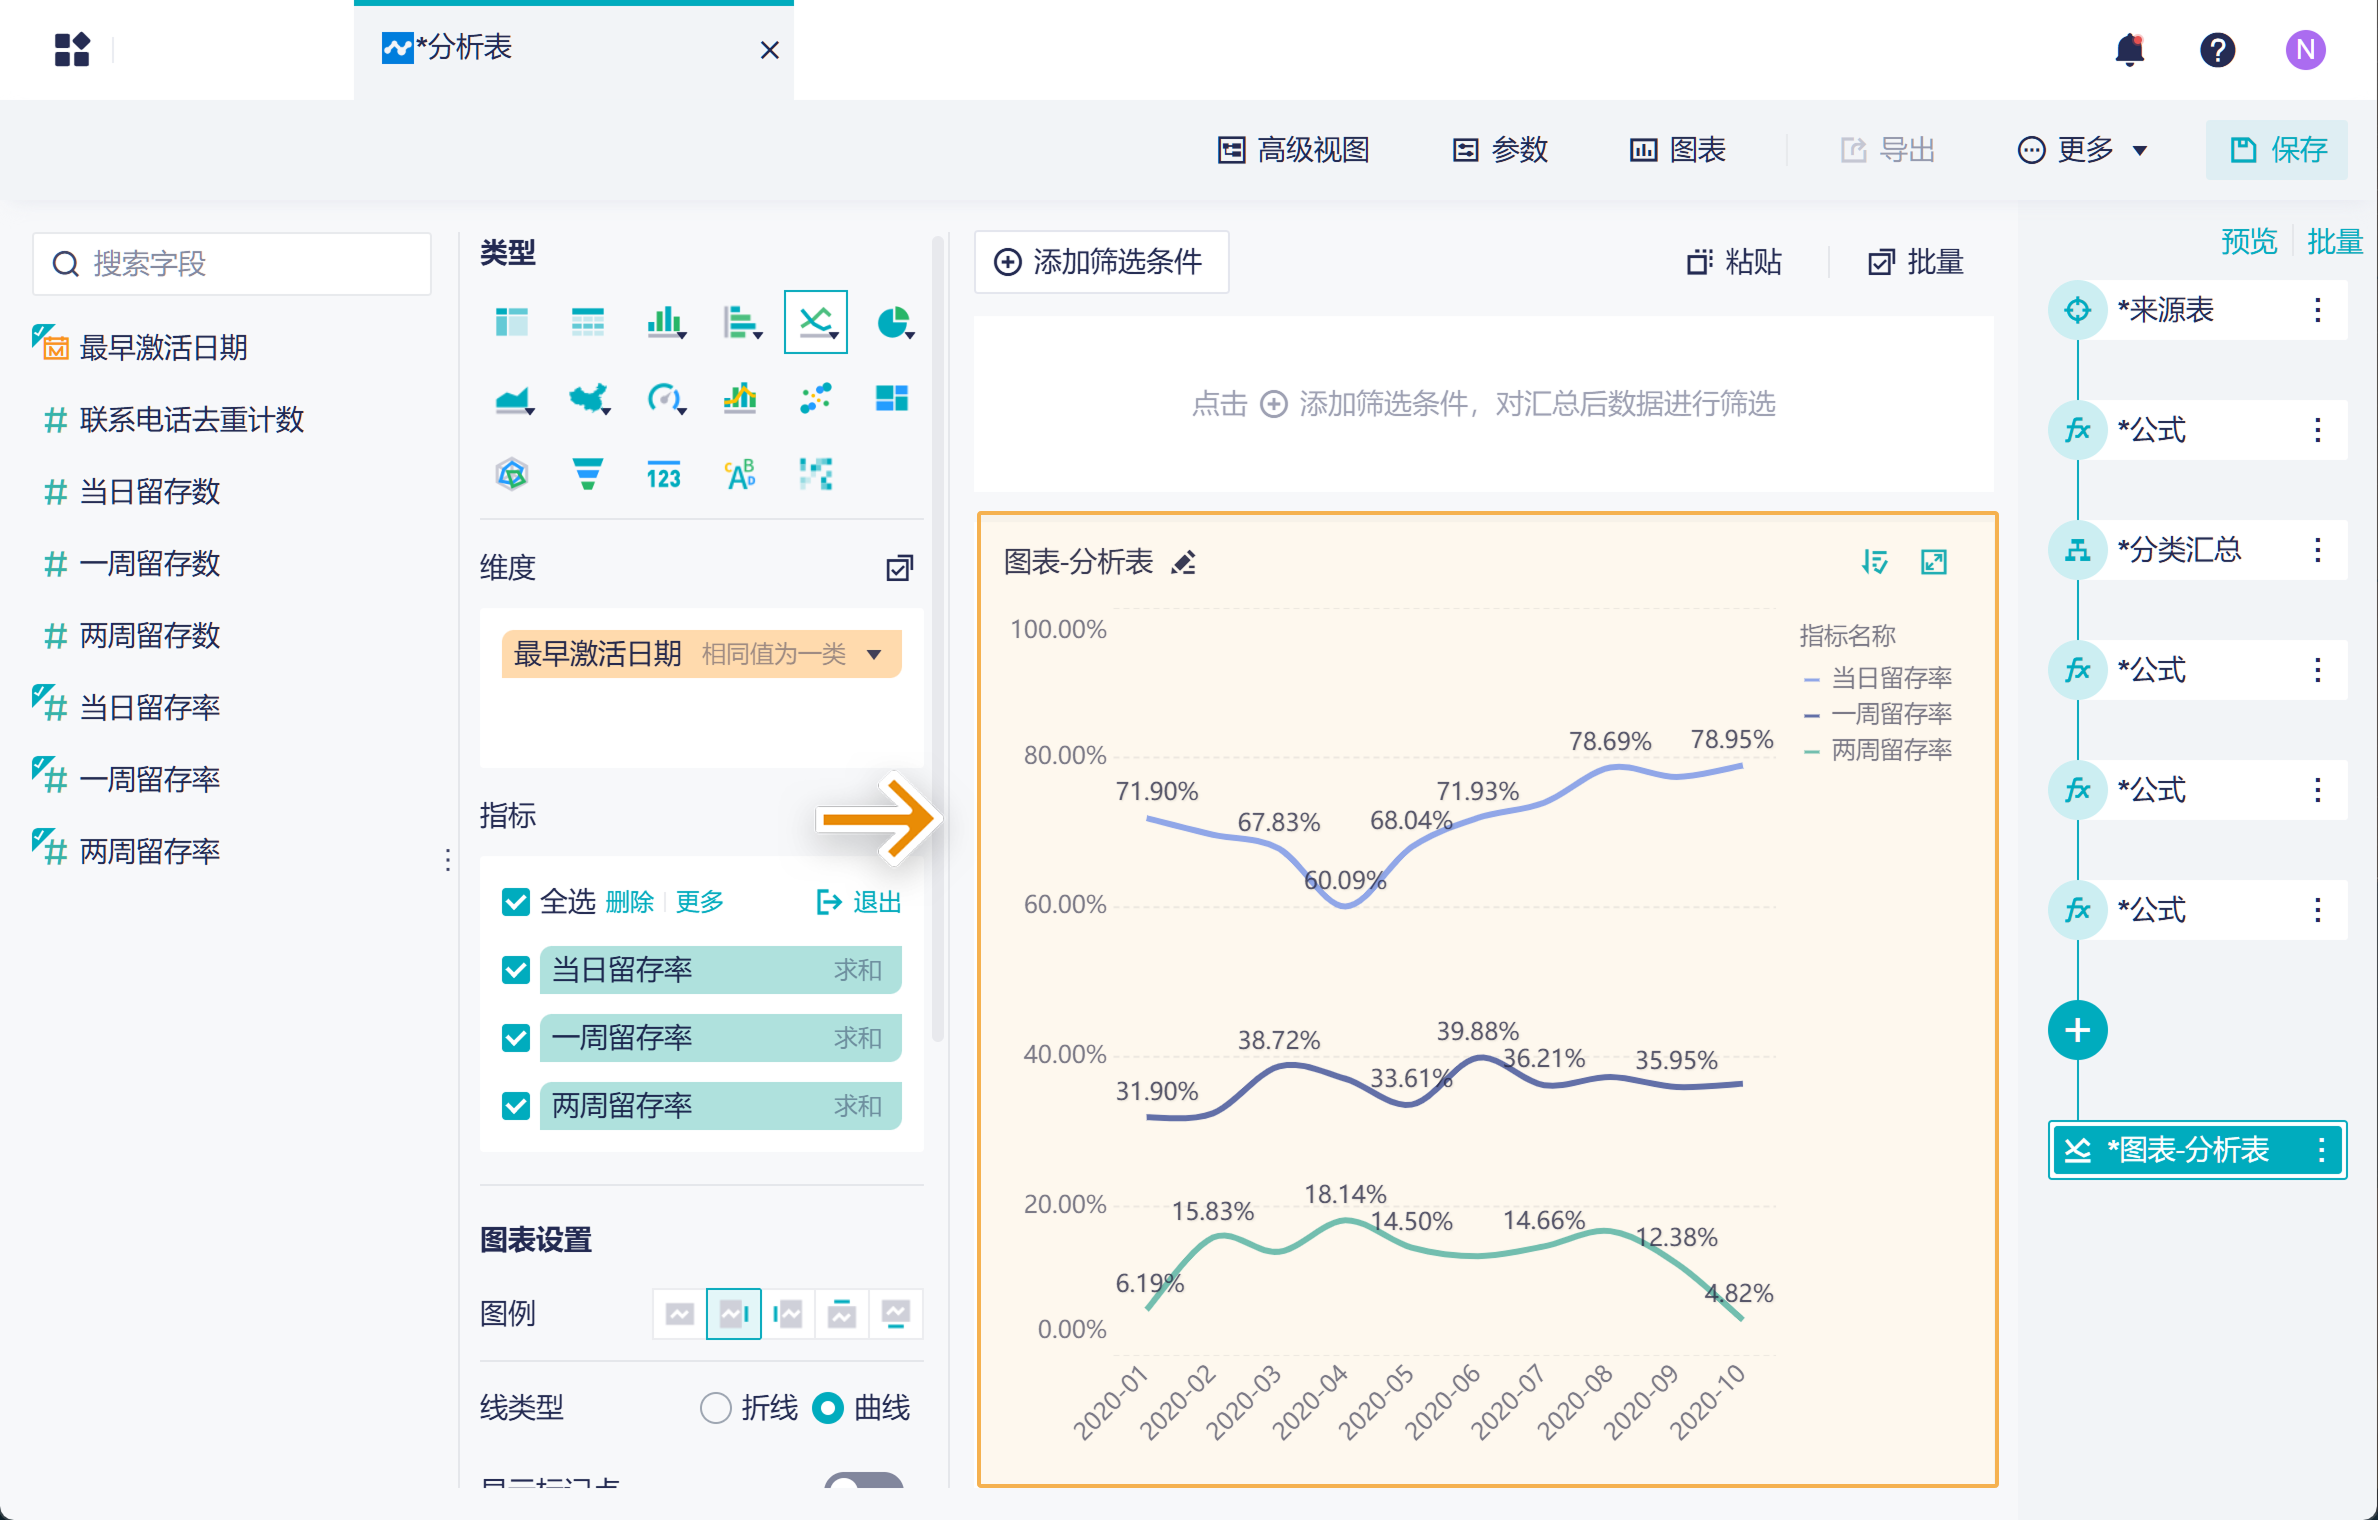Click the chart title edit pencil icon
2378x1520 pixels.
(x=1184, y=563)
